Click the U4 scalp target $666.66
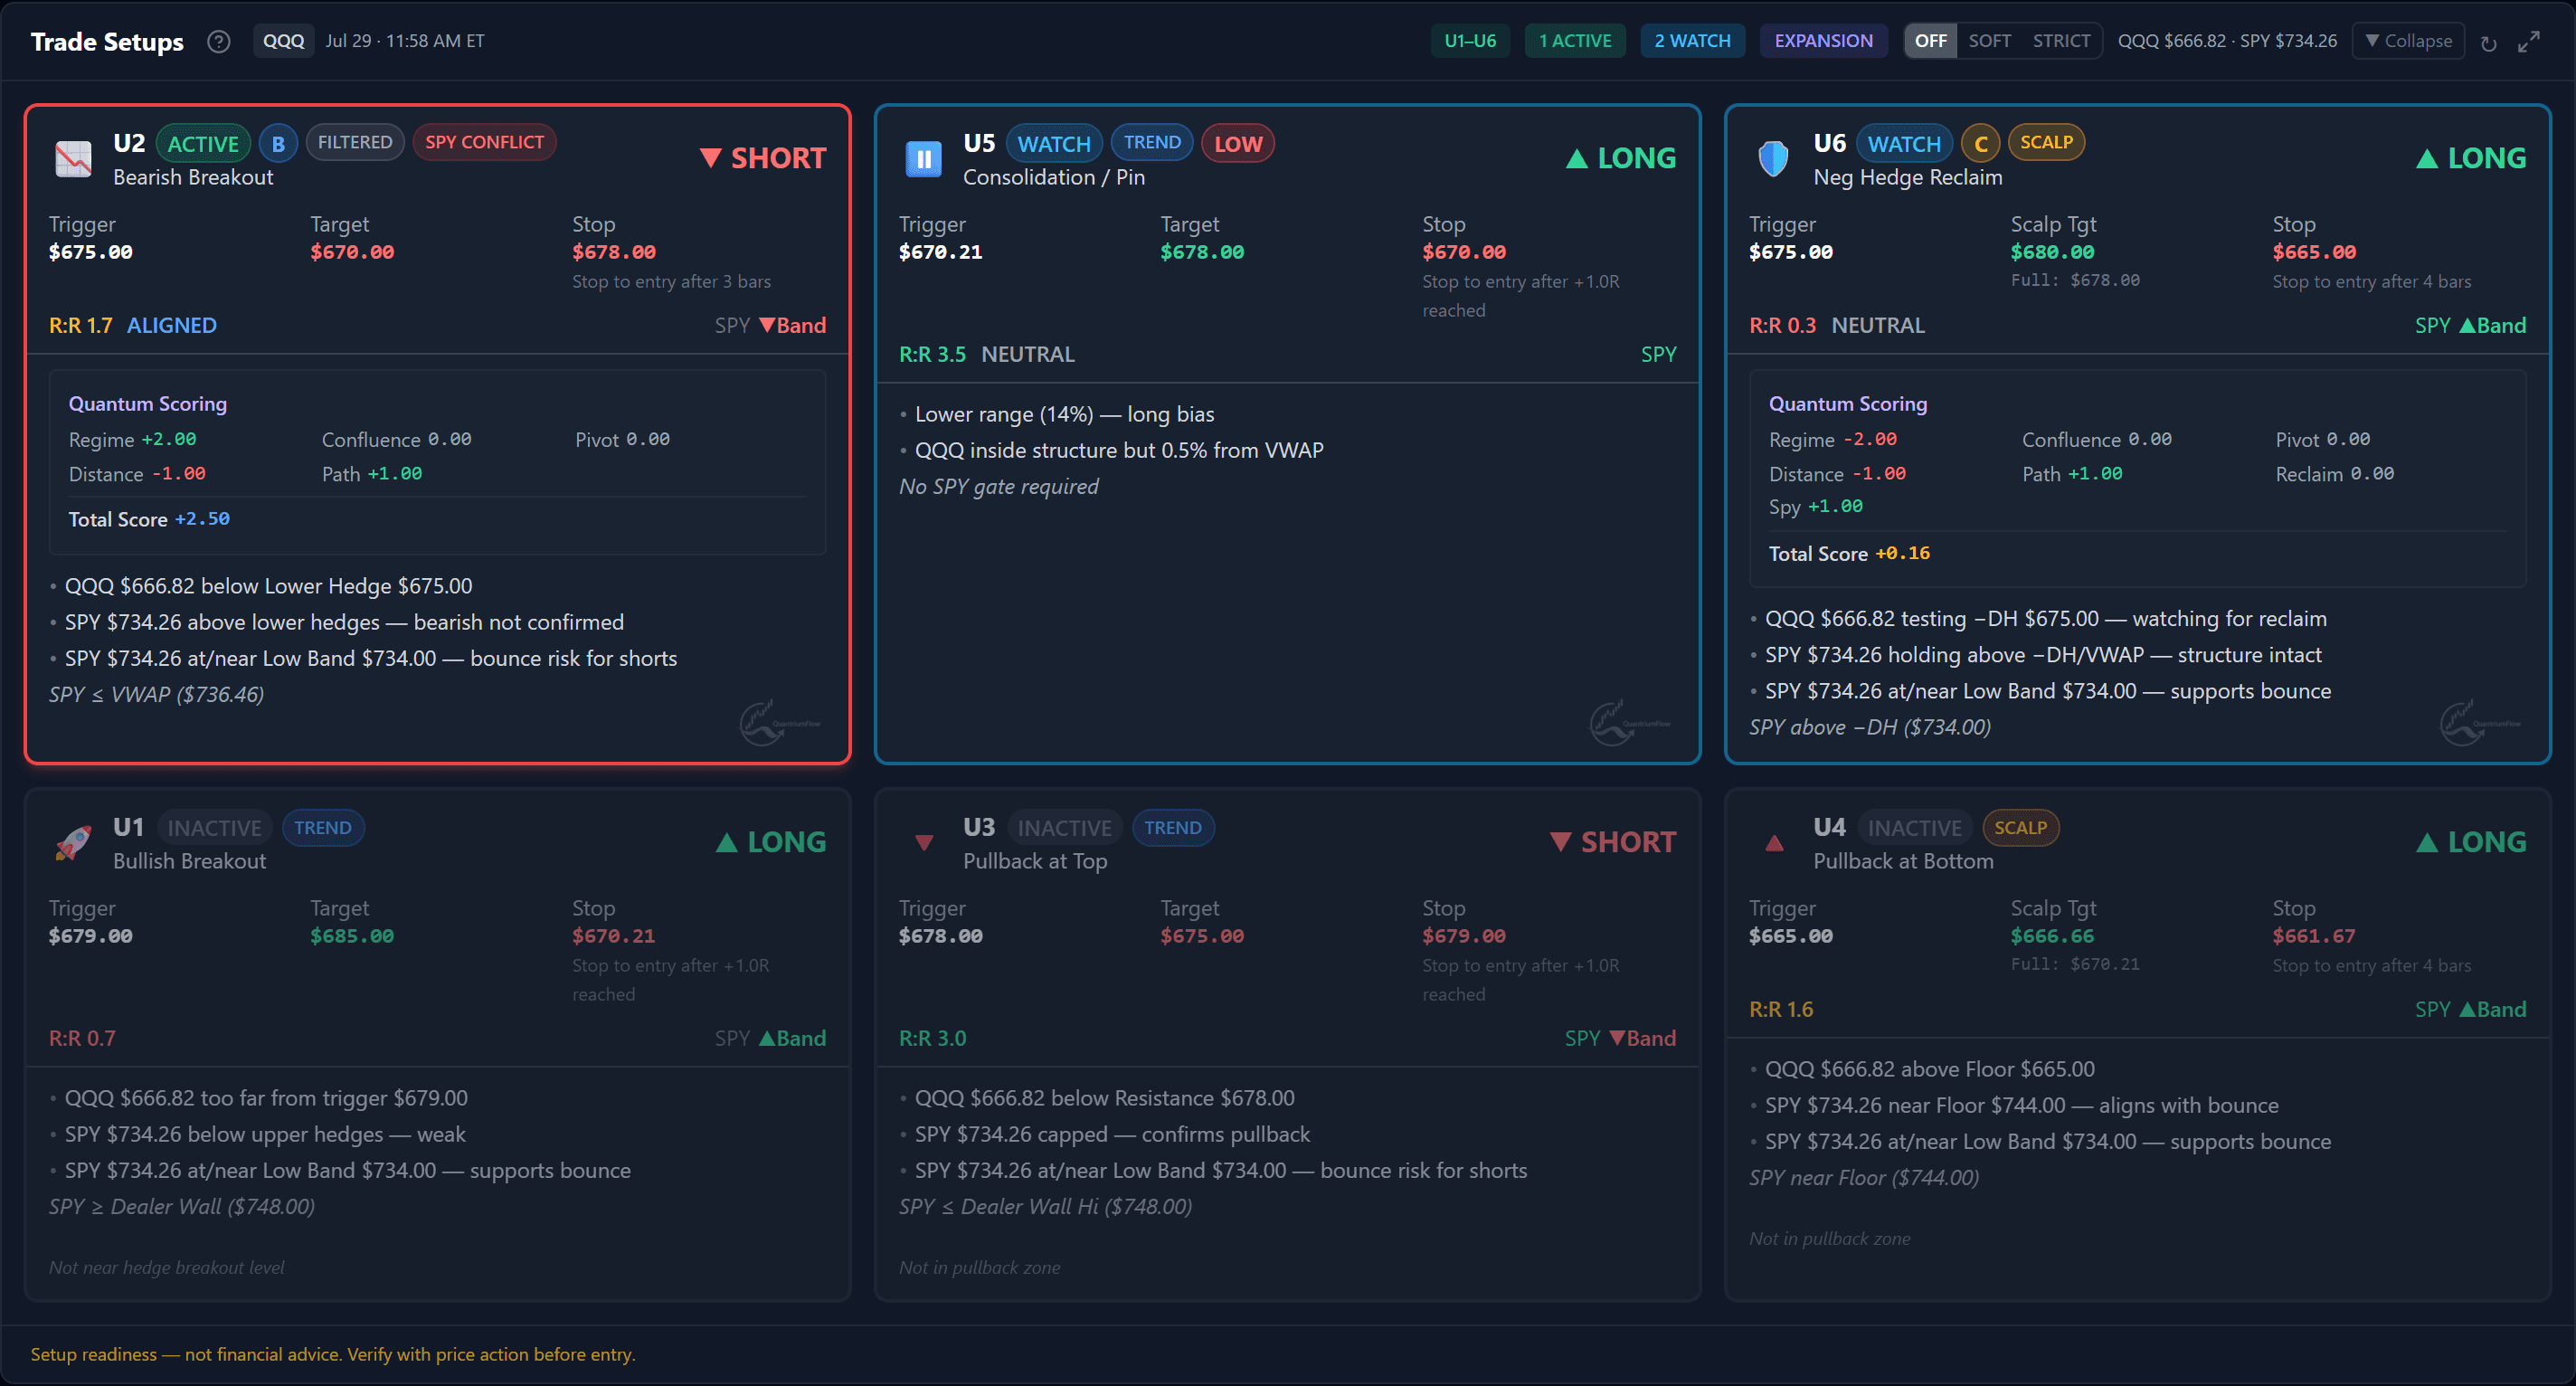Image resolution: width=2576 pixels, height=1386 pixels. pos(2052,936)
